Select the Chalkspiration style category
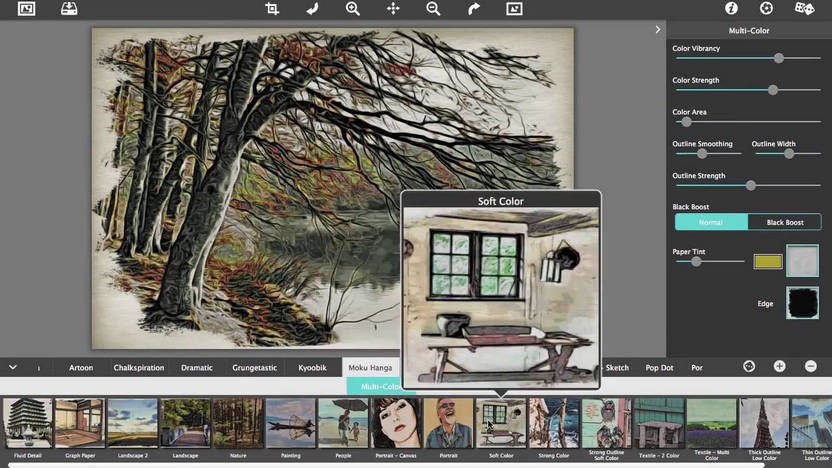The width and height of the screenshot is (832, 468). [139, 368]
